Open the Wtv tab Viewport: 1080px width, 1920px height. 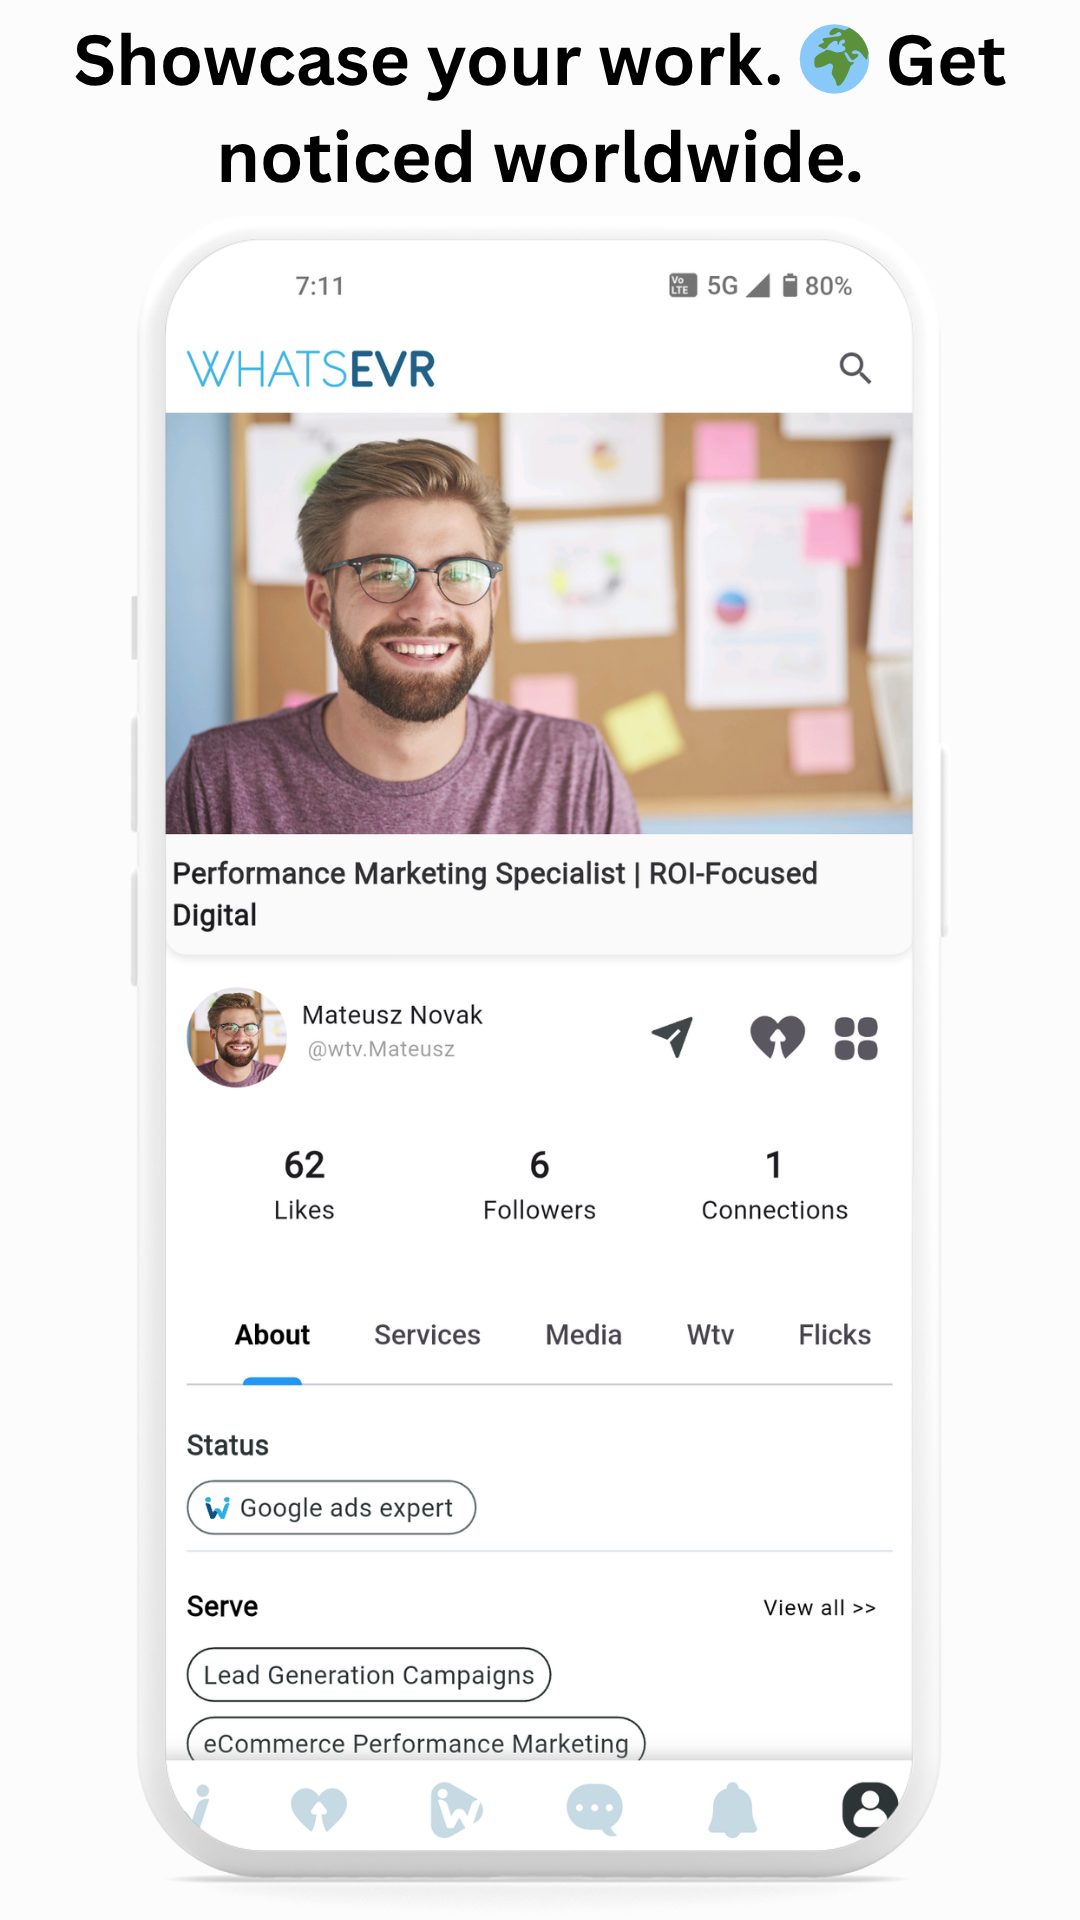[710, 1335]
